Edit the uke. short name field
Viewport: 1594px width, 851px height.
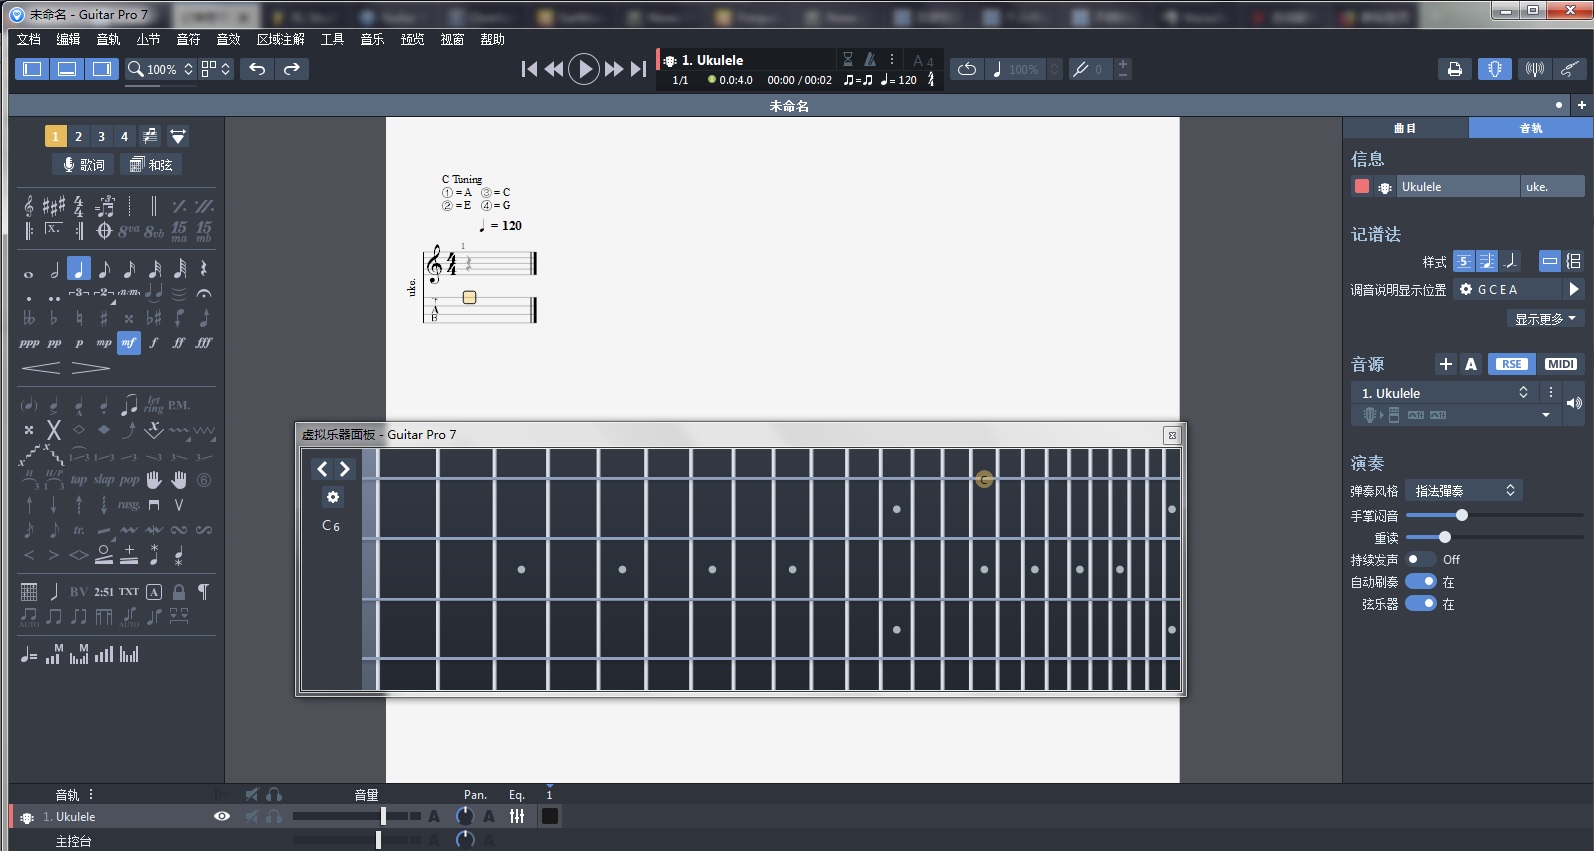tap(1553, 187)
